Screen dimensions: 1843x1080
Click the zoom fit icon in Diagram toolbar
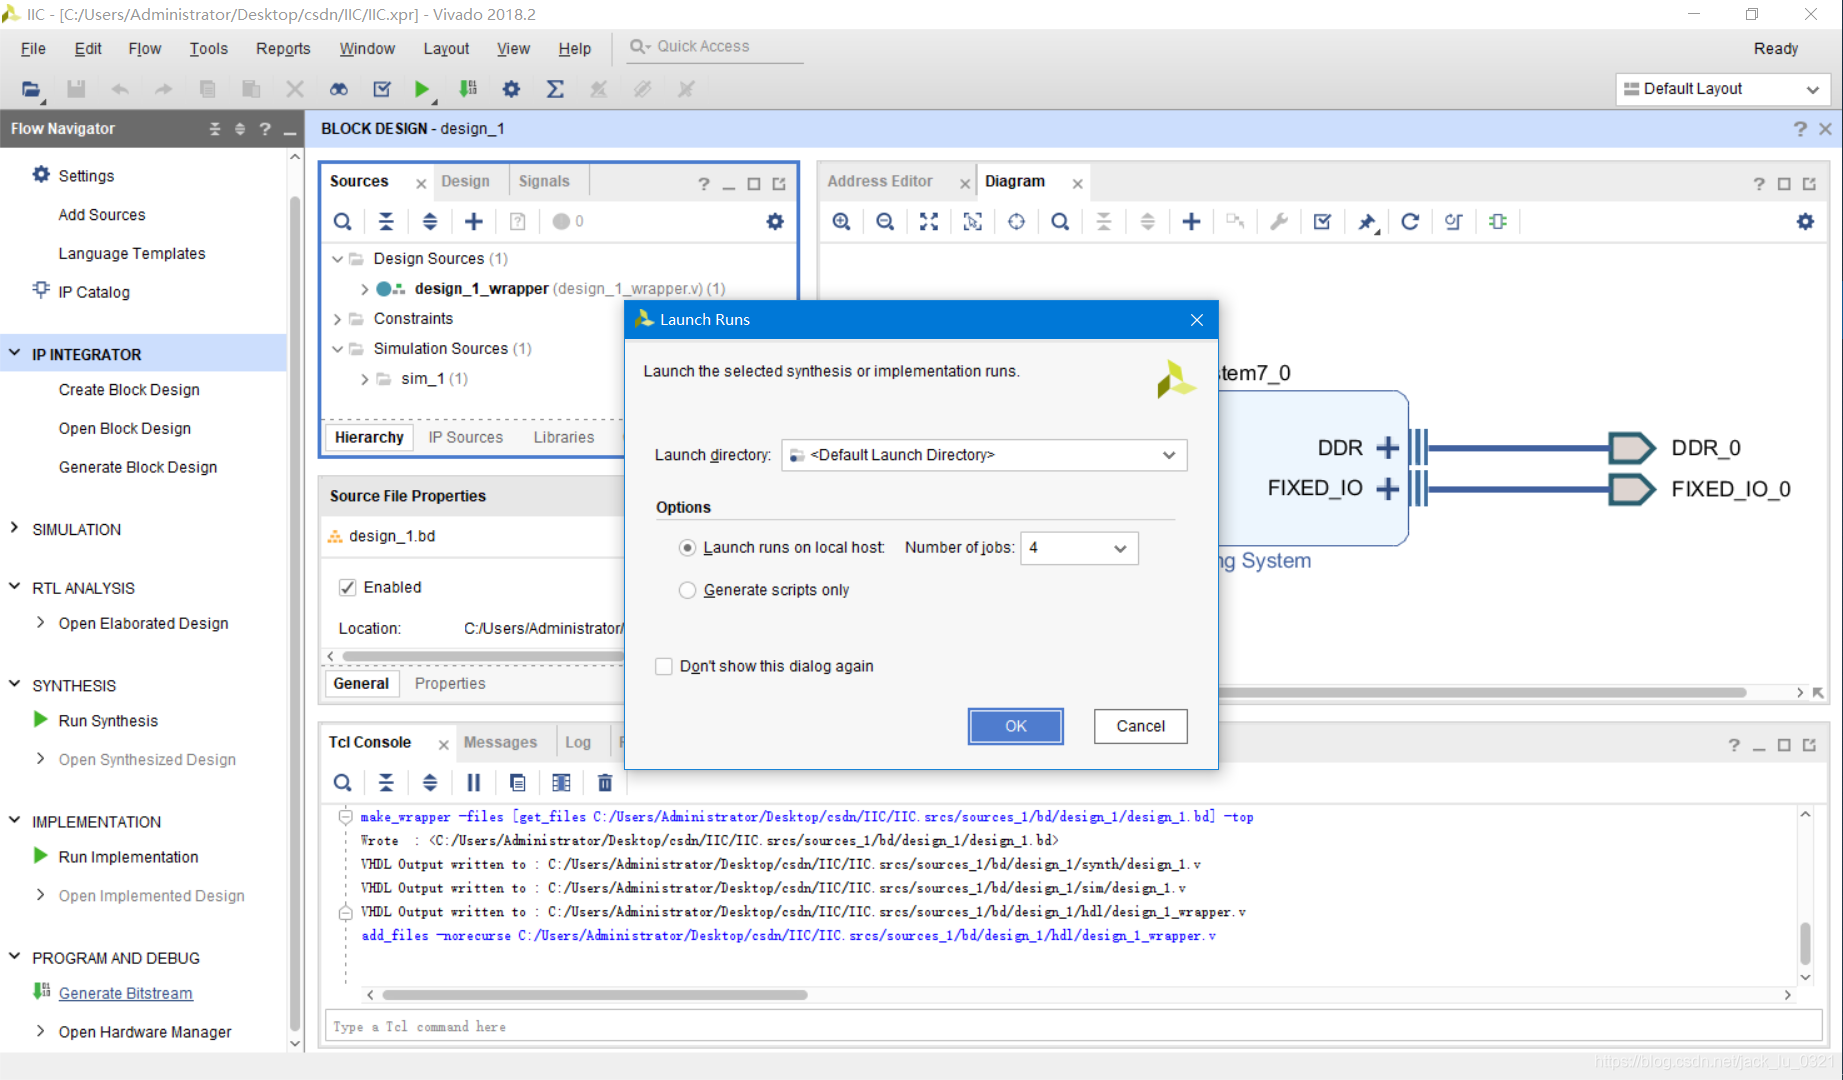(929, 222)
